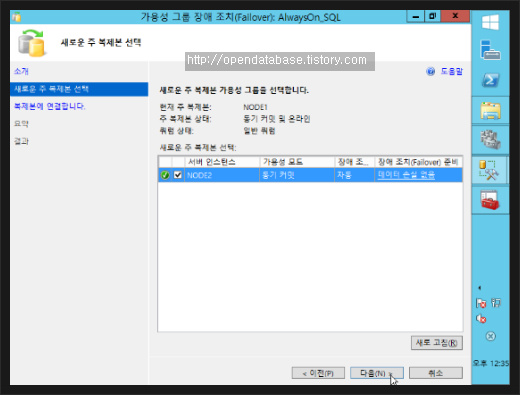Click the 동기 커밋 및 온라인 status value
The height and width of the screenshot is (395, 520).
tap(277, 119)
